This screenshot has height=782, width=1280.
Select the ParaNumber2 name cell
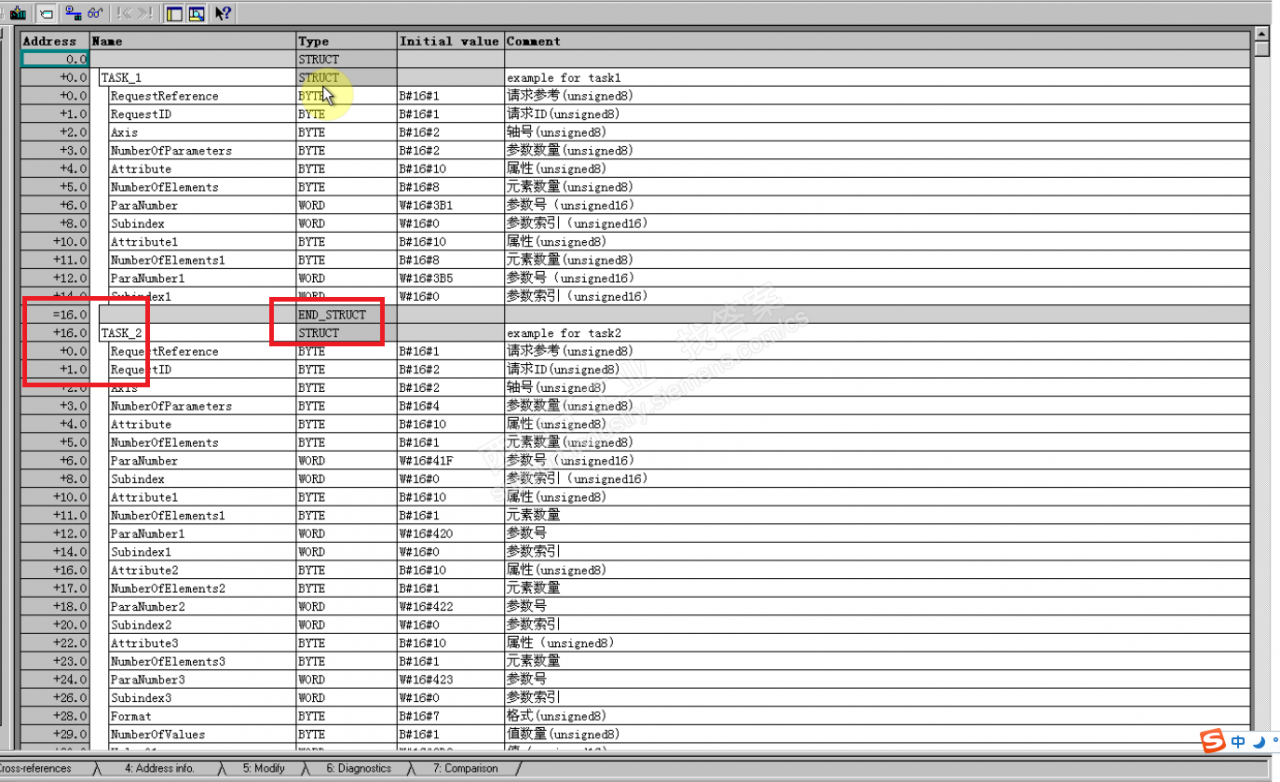(x=202, y=607)
